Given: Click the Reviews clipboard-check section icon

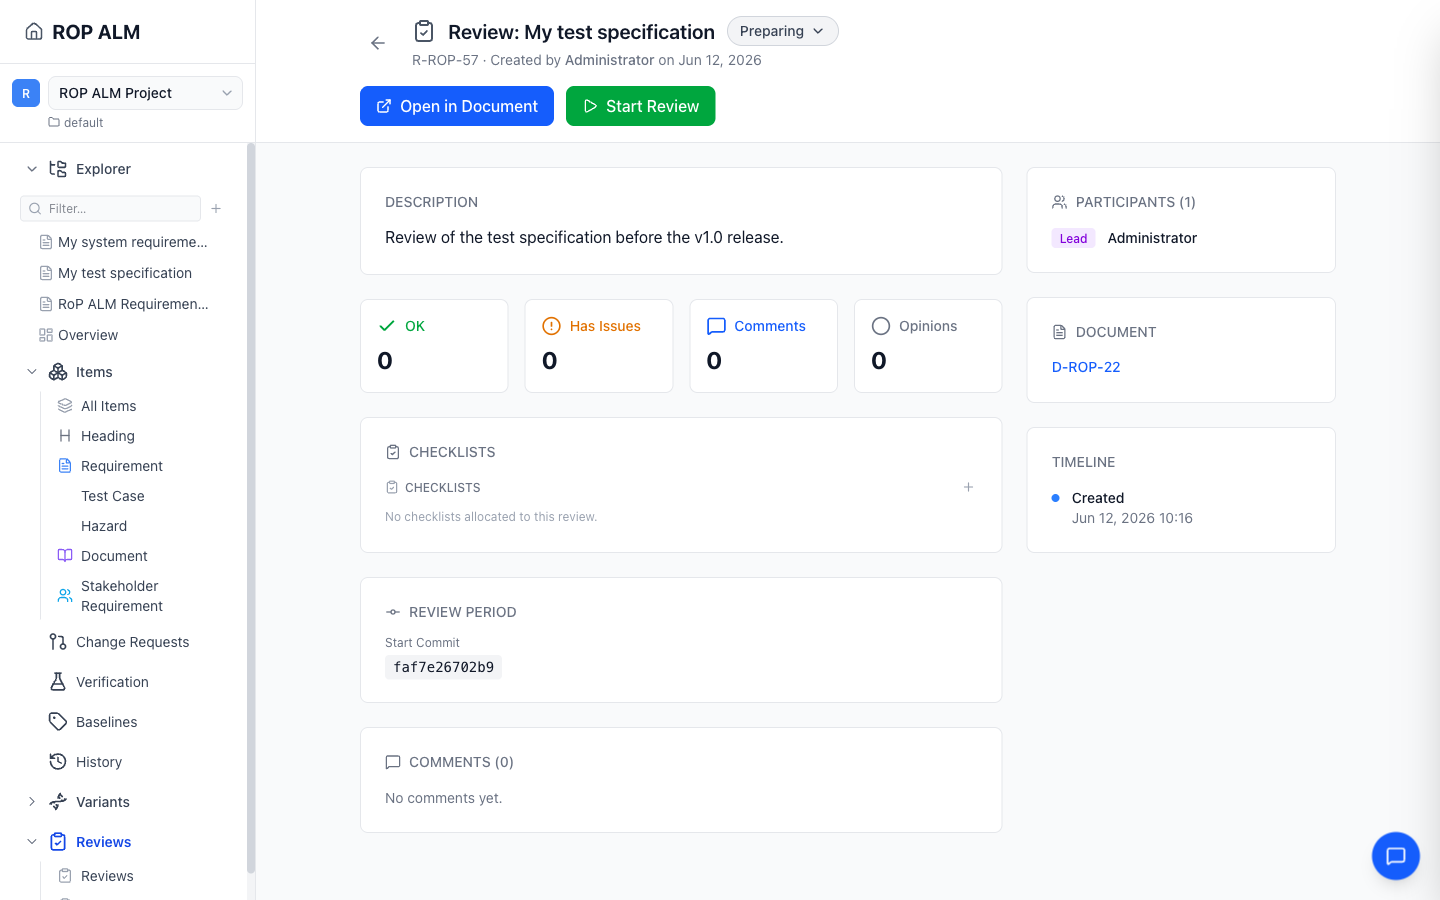Looking at the screenshot, I should (58, 842).
